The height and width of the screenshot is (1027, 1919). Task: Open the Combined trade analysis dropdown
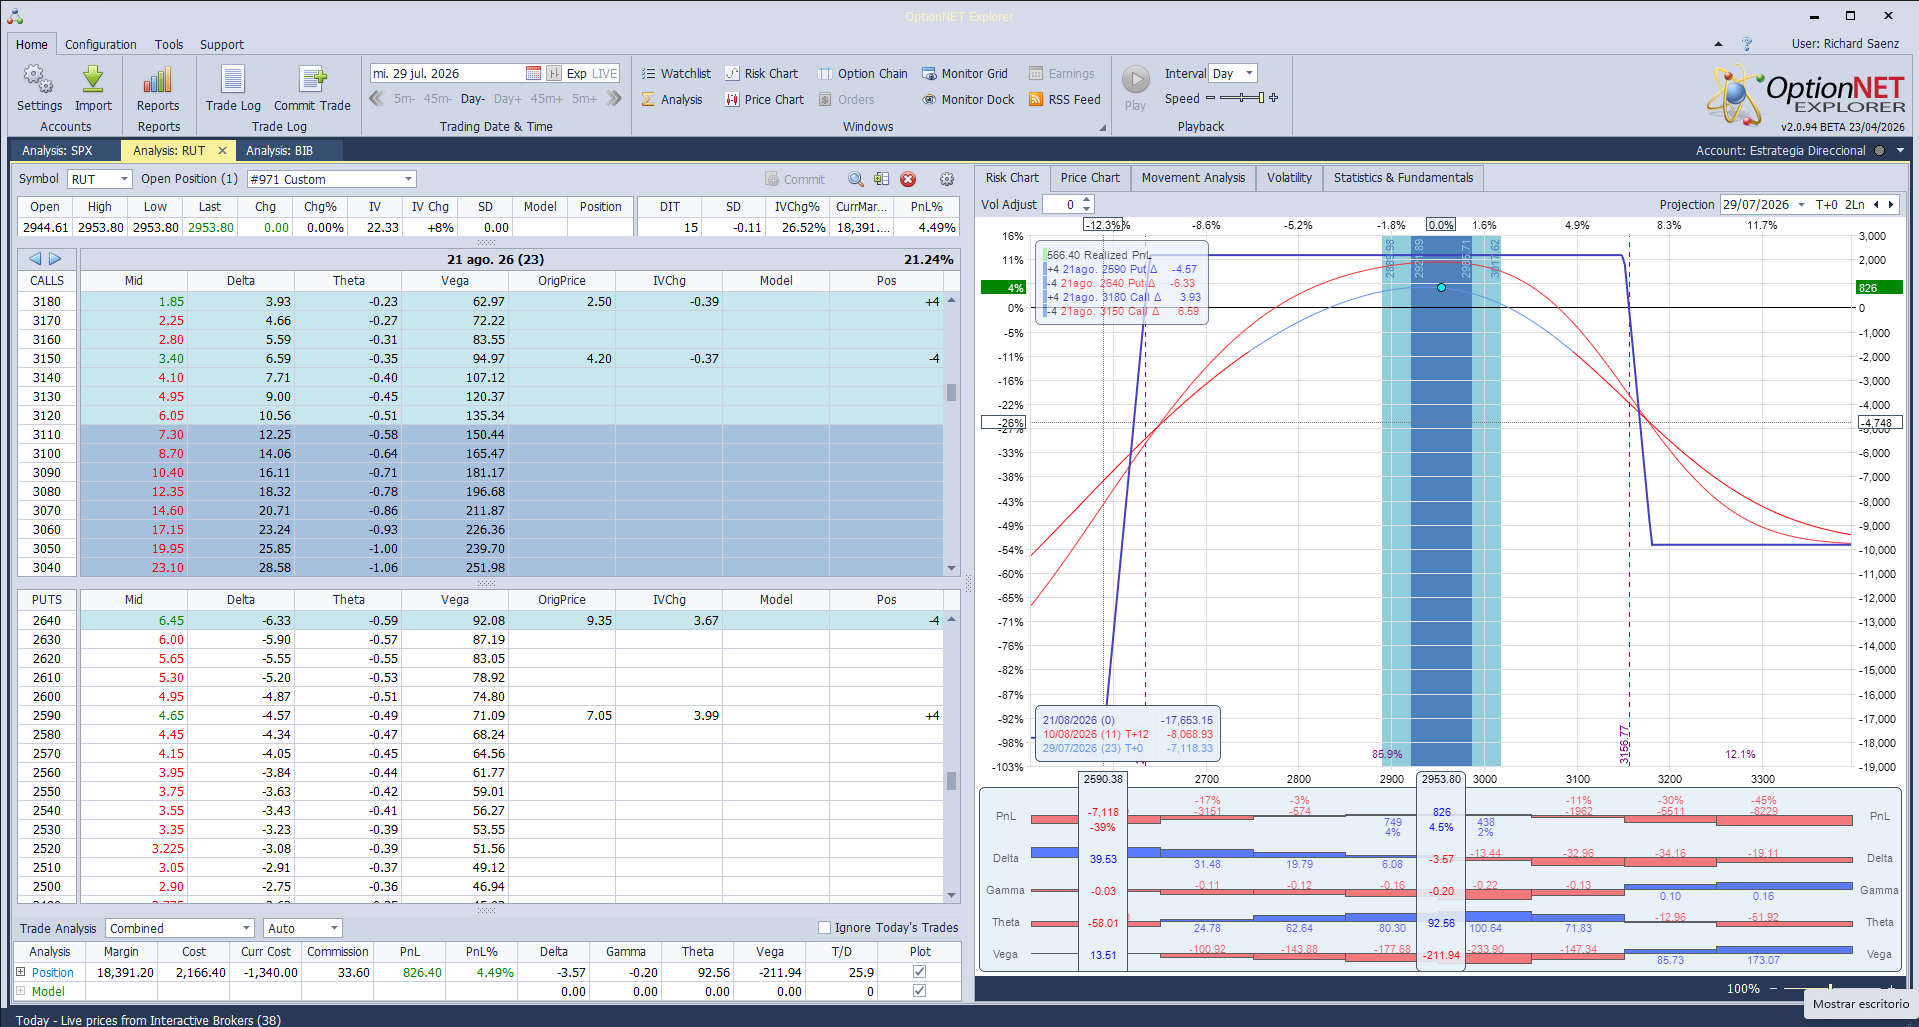click(x=246, y=928)
